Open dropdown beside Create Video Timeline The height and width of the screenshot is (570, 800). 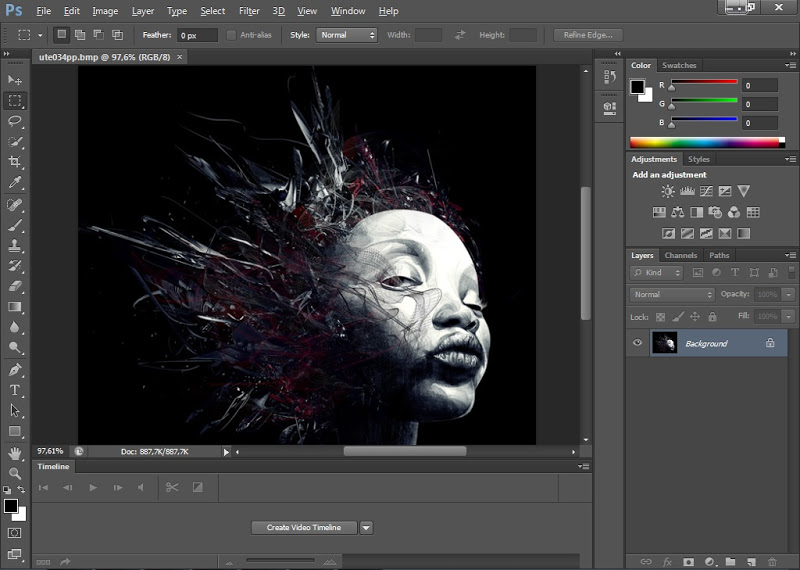366,528
